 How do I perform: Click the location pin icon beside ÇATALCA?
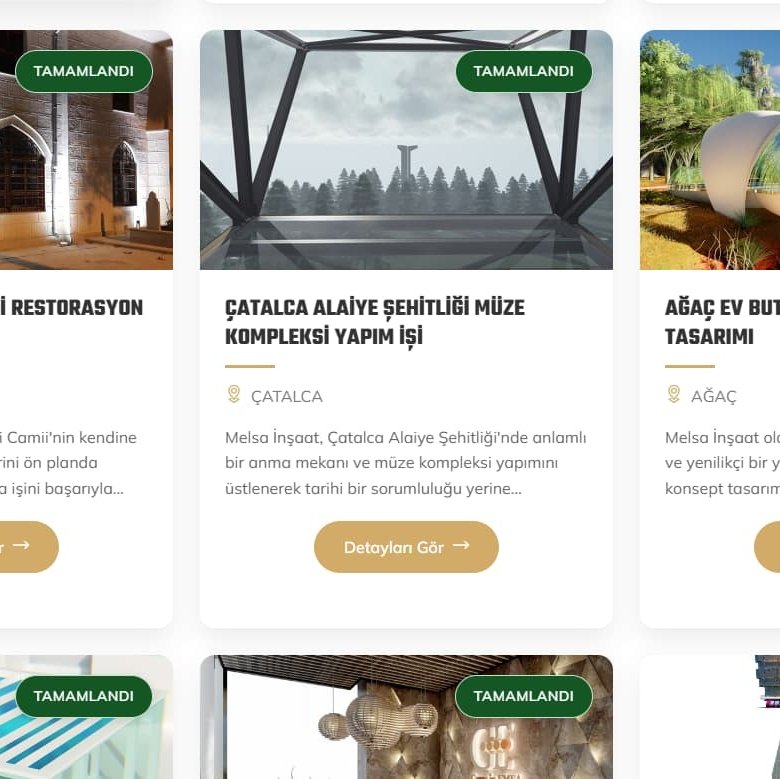click(233, 394)
